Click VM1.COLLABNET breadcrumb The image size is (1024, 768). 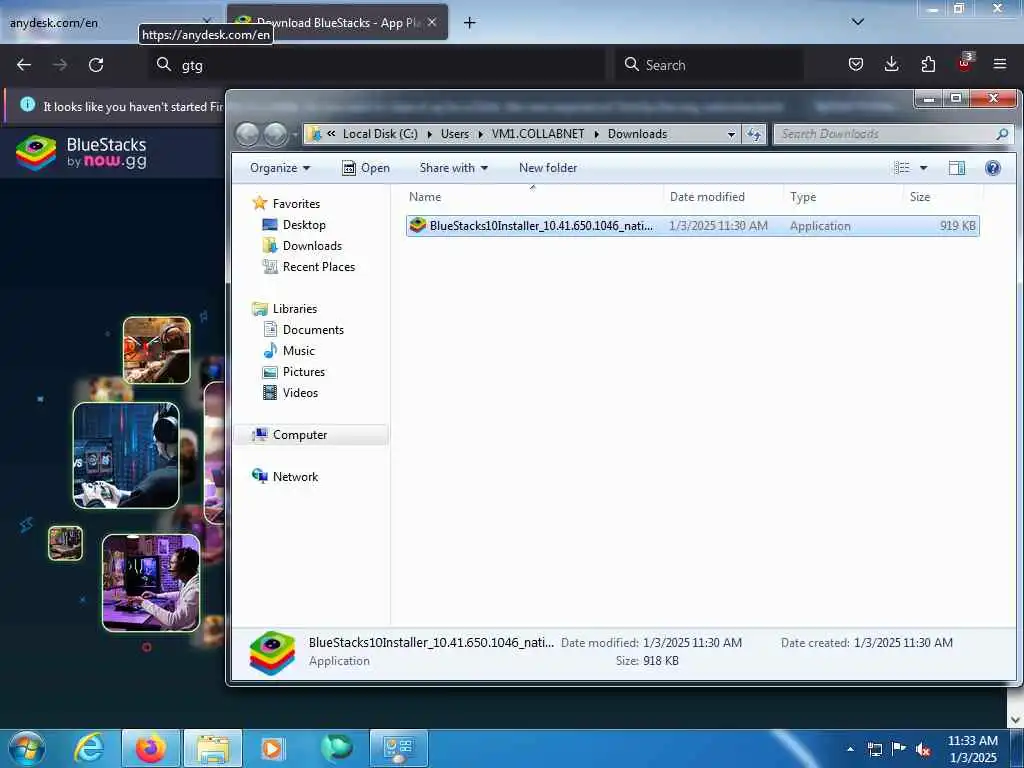click(538, 134)
